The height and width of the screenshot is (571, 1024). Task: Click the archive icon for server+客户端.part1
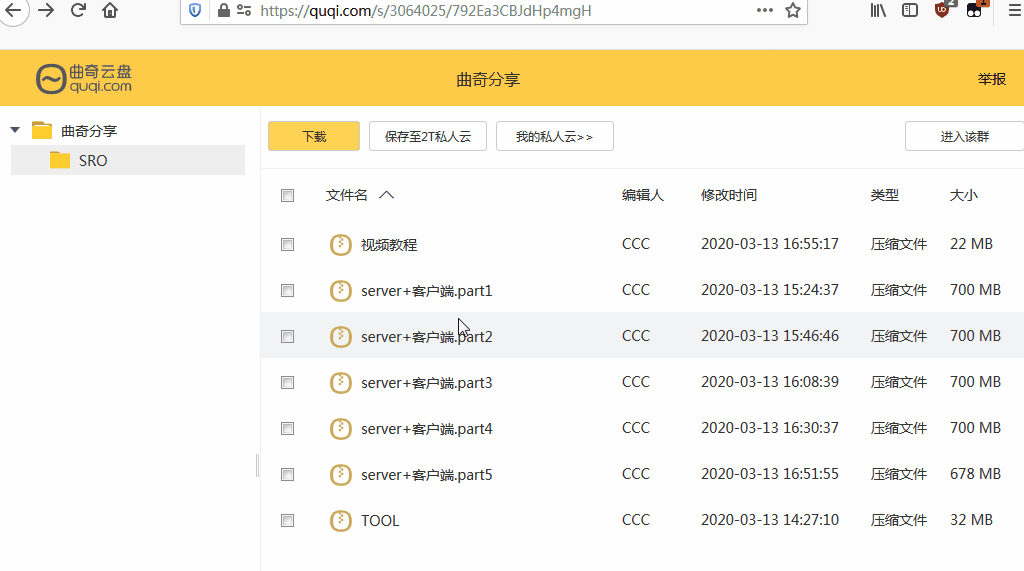(340, 291)
